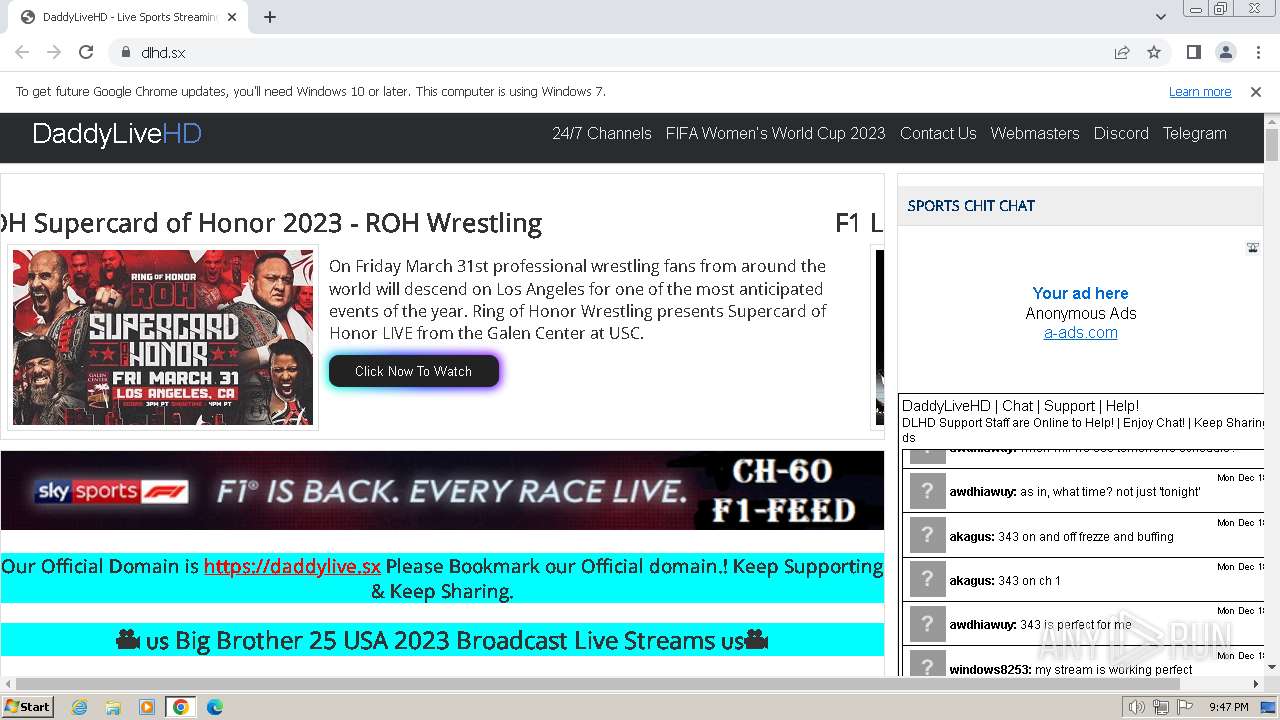The height and width of the screenshot is (720, 1280).
Task: Open the Windows Start menu
Action: [28, 707]
